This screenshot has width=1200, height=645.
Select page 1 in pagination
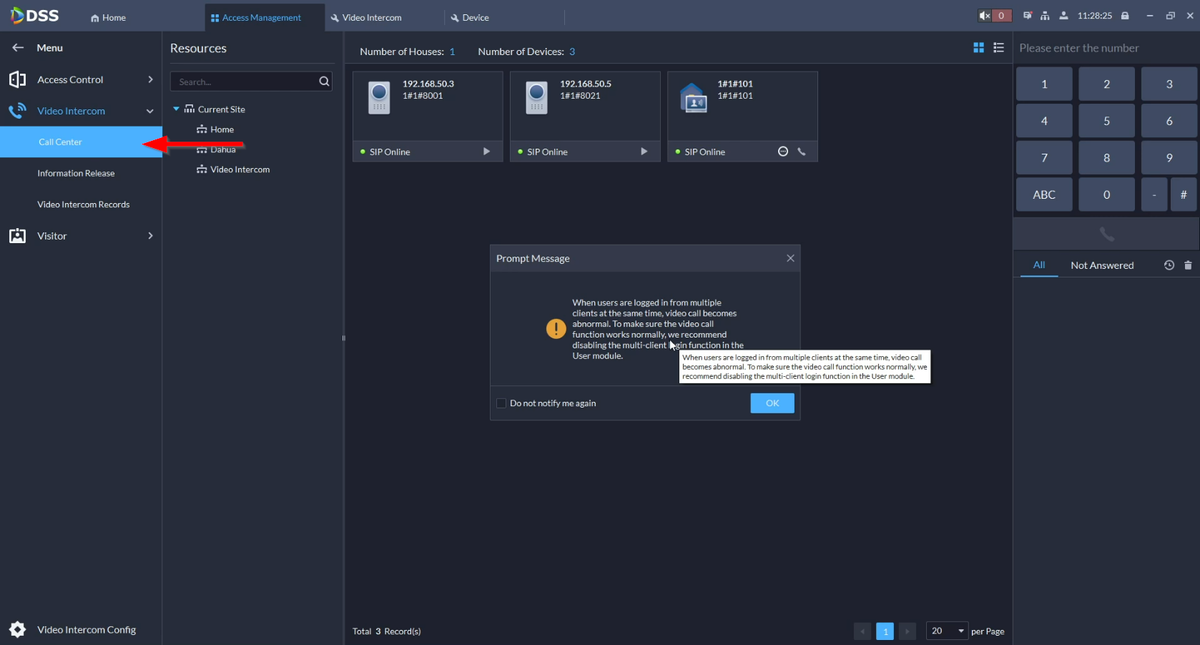pos(885,631)
